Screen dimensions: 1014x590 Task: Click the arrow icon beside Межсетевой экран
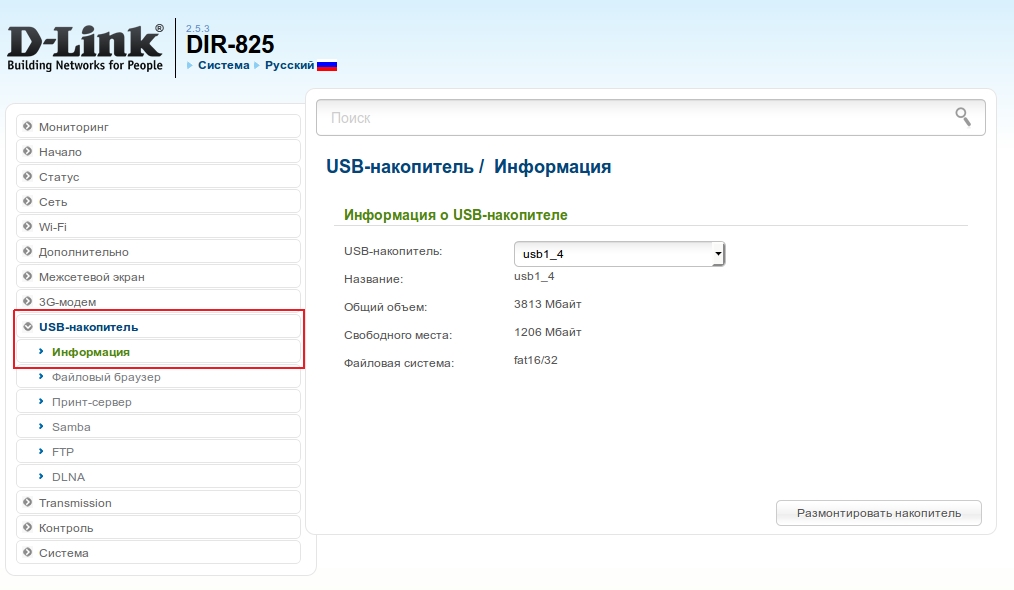point(28,277)
